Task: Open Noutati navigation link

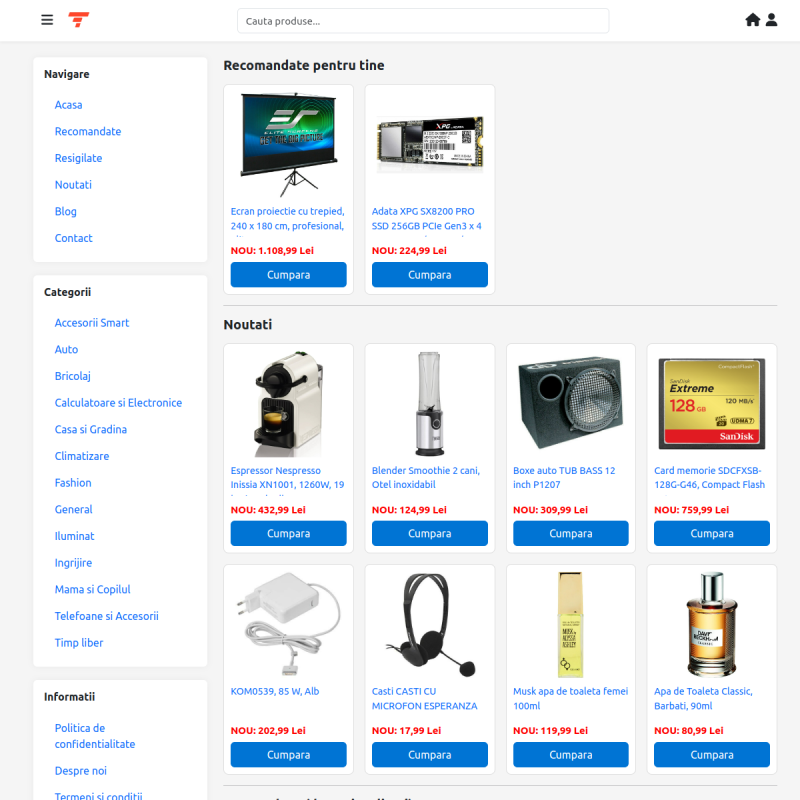Action: coord(73,185)
